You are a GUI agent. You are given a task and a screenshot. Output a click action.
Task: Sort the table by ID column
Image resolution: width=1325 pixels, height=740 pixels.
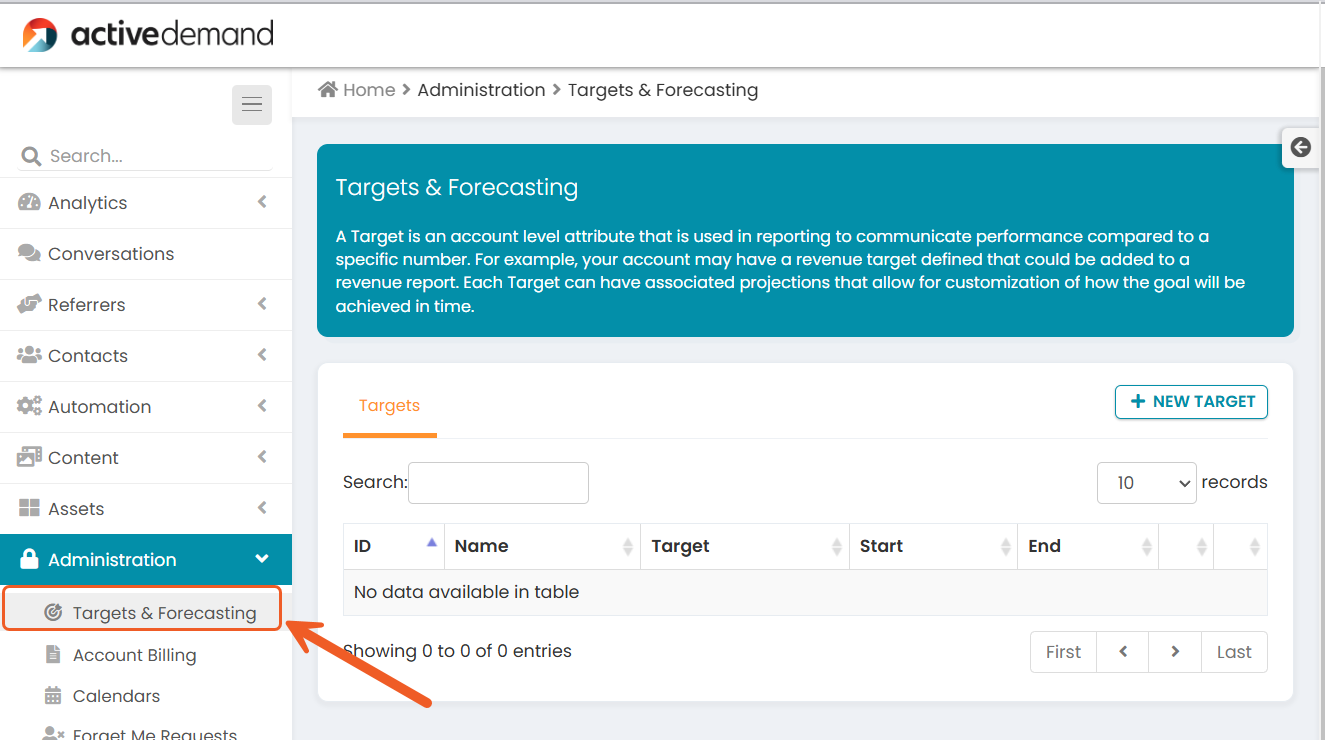[394, 546]
